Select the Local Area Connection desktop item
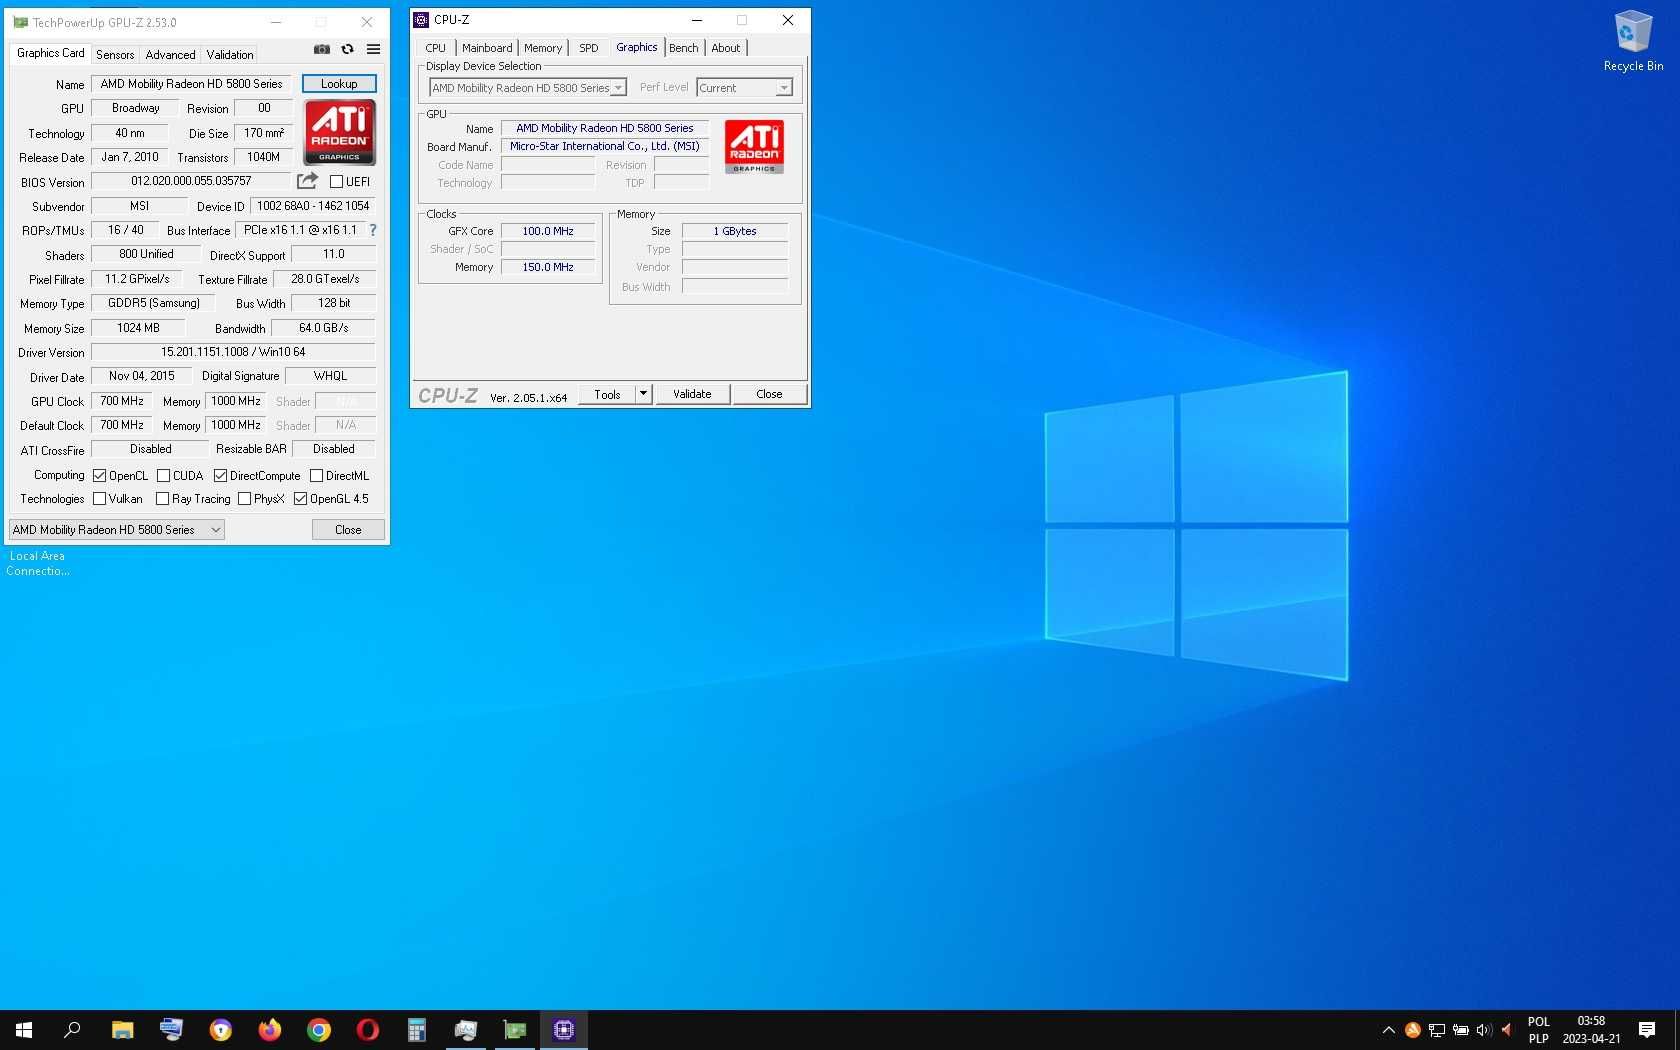The image size is (1680, 1050). click(38, 563)
